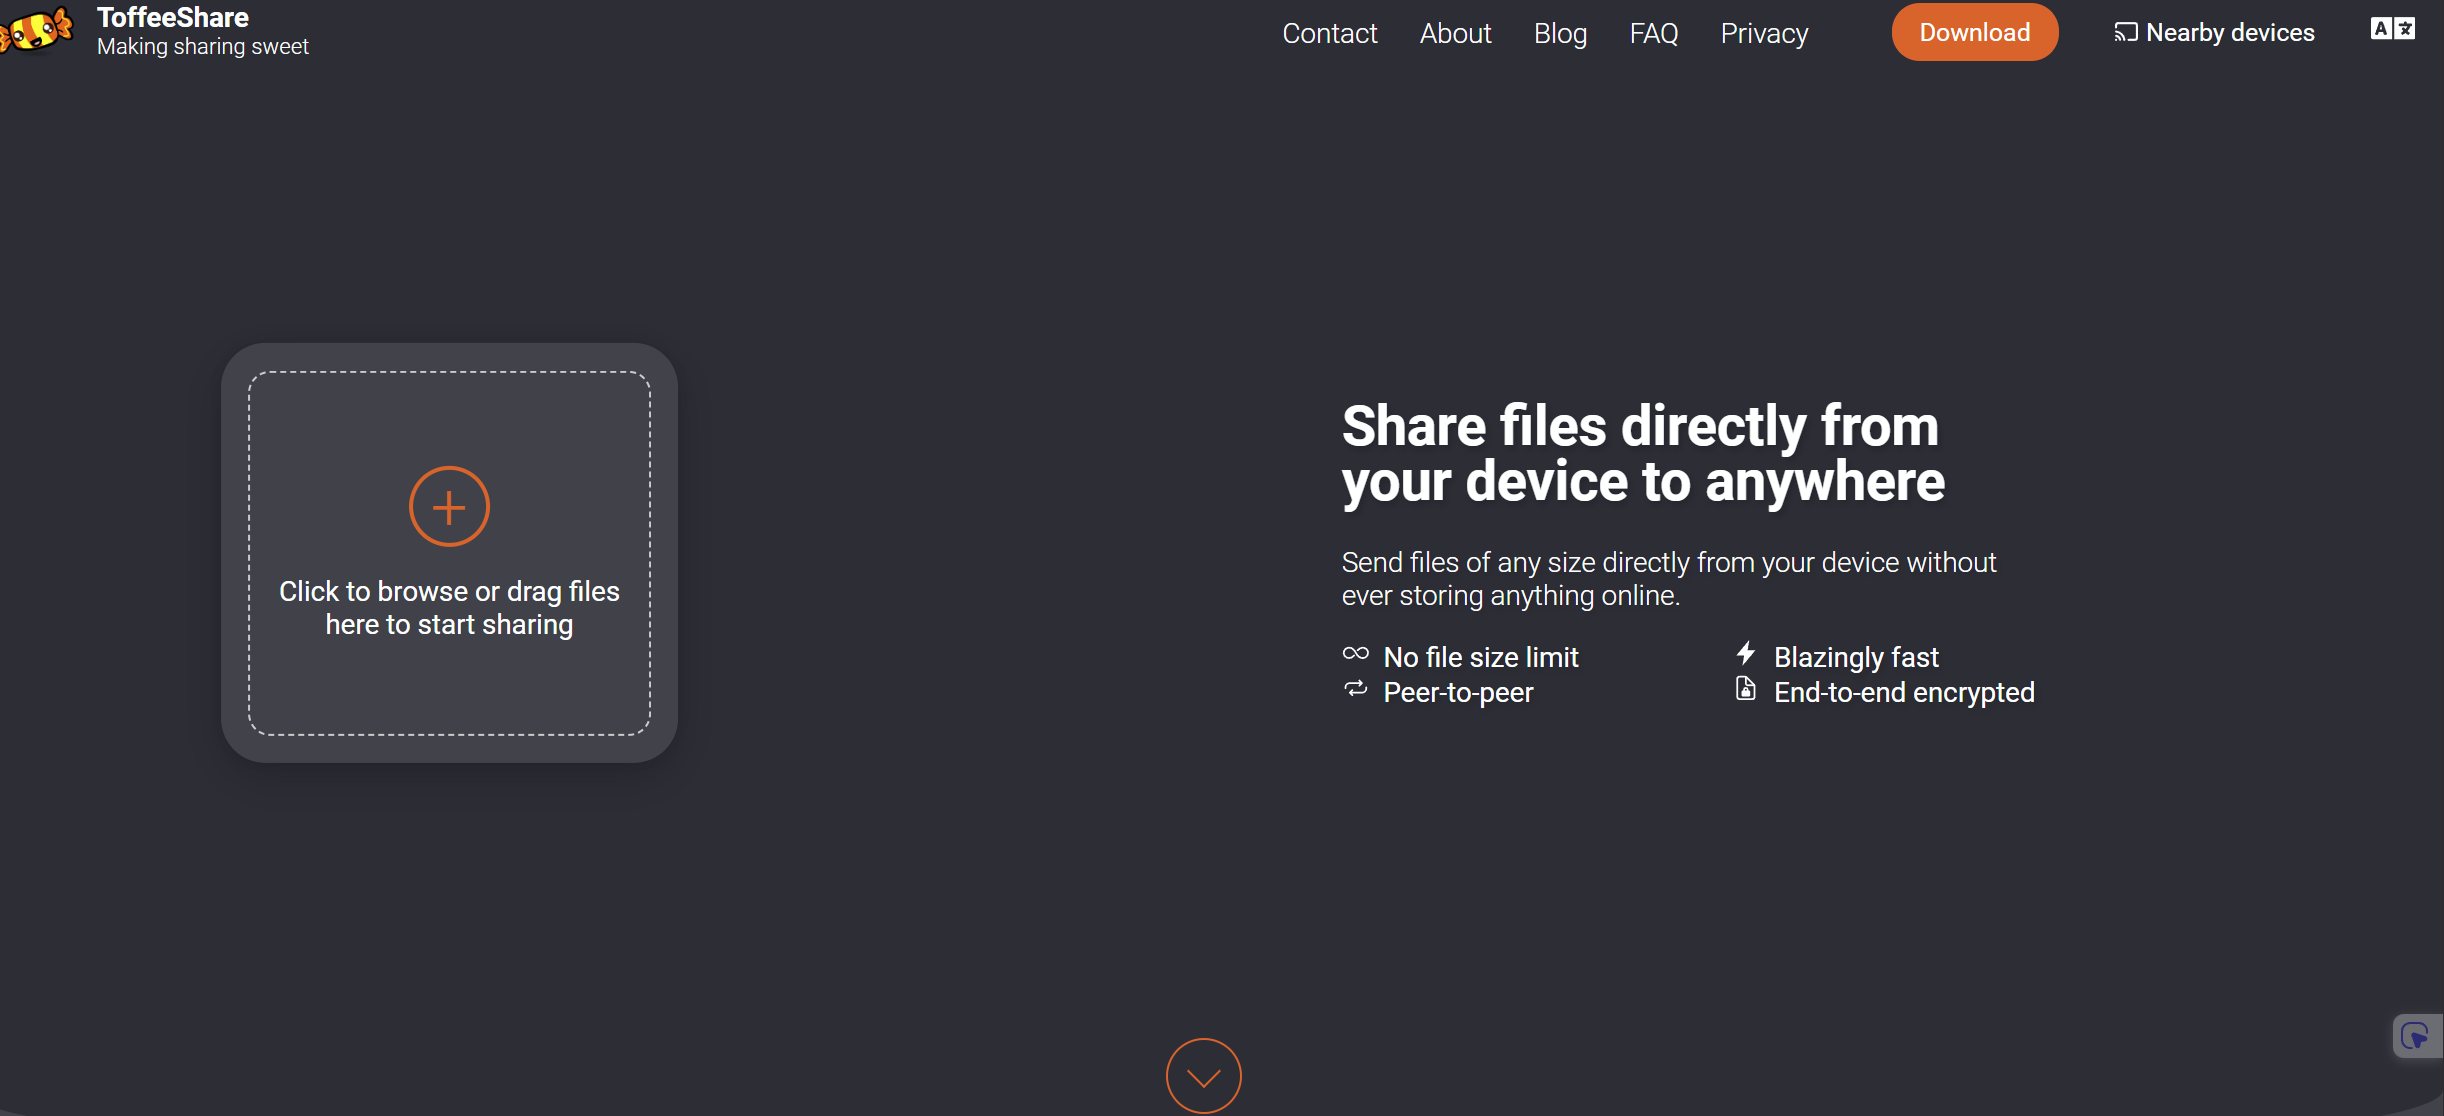Click the ToffeeShare title text
This screenshot has width=2444, height=1116.
pos(173,17)
